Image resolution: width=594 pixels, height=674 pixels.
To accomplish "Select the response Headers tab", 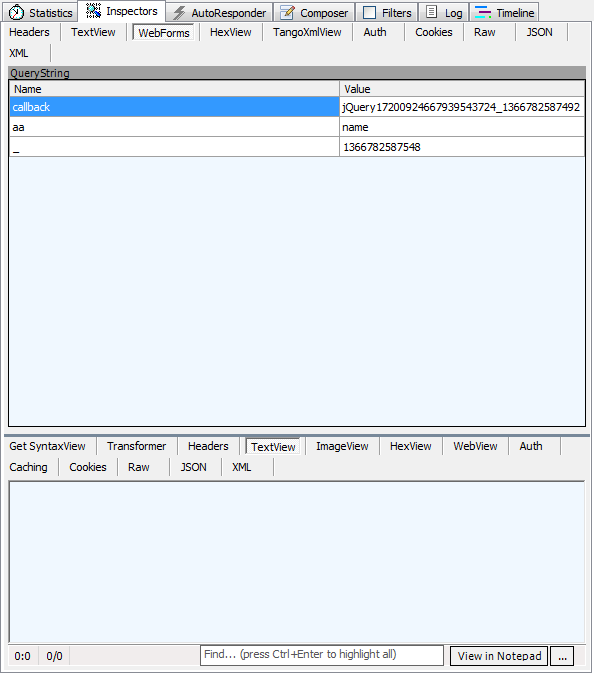I will [208, 446].
